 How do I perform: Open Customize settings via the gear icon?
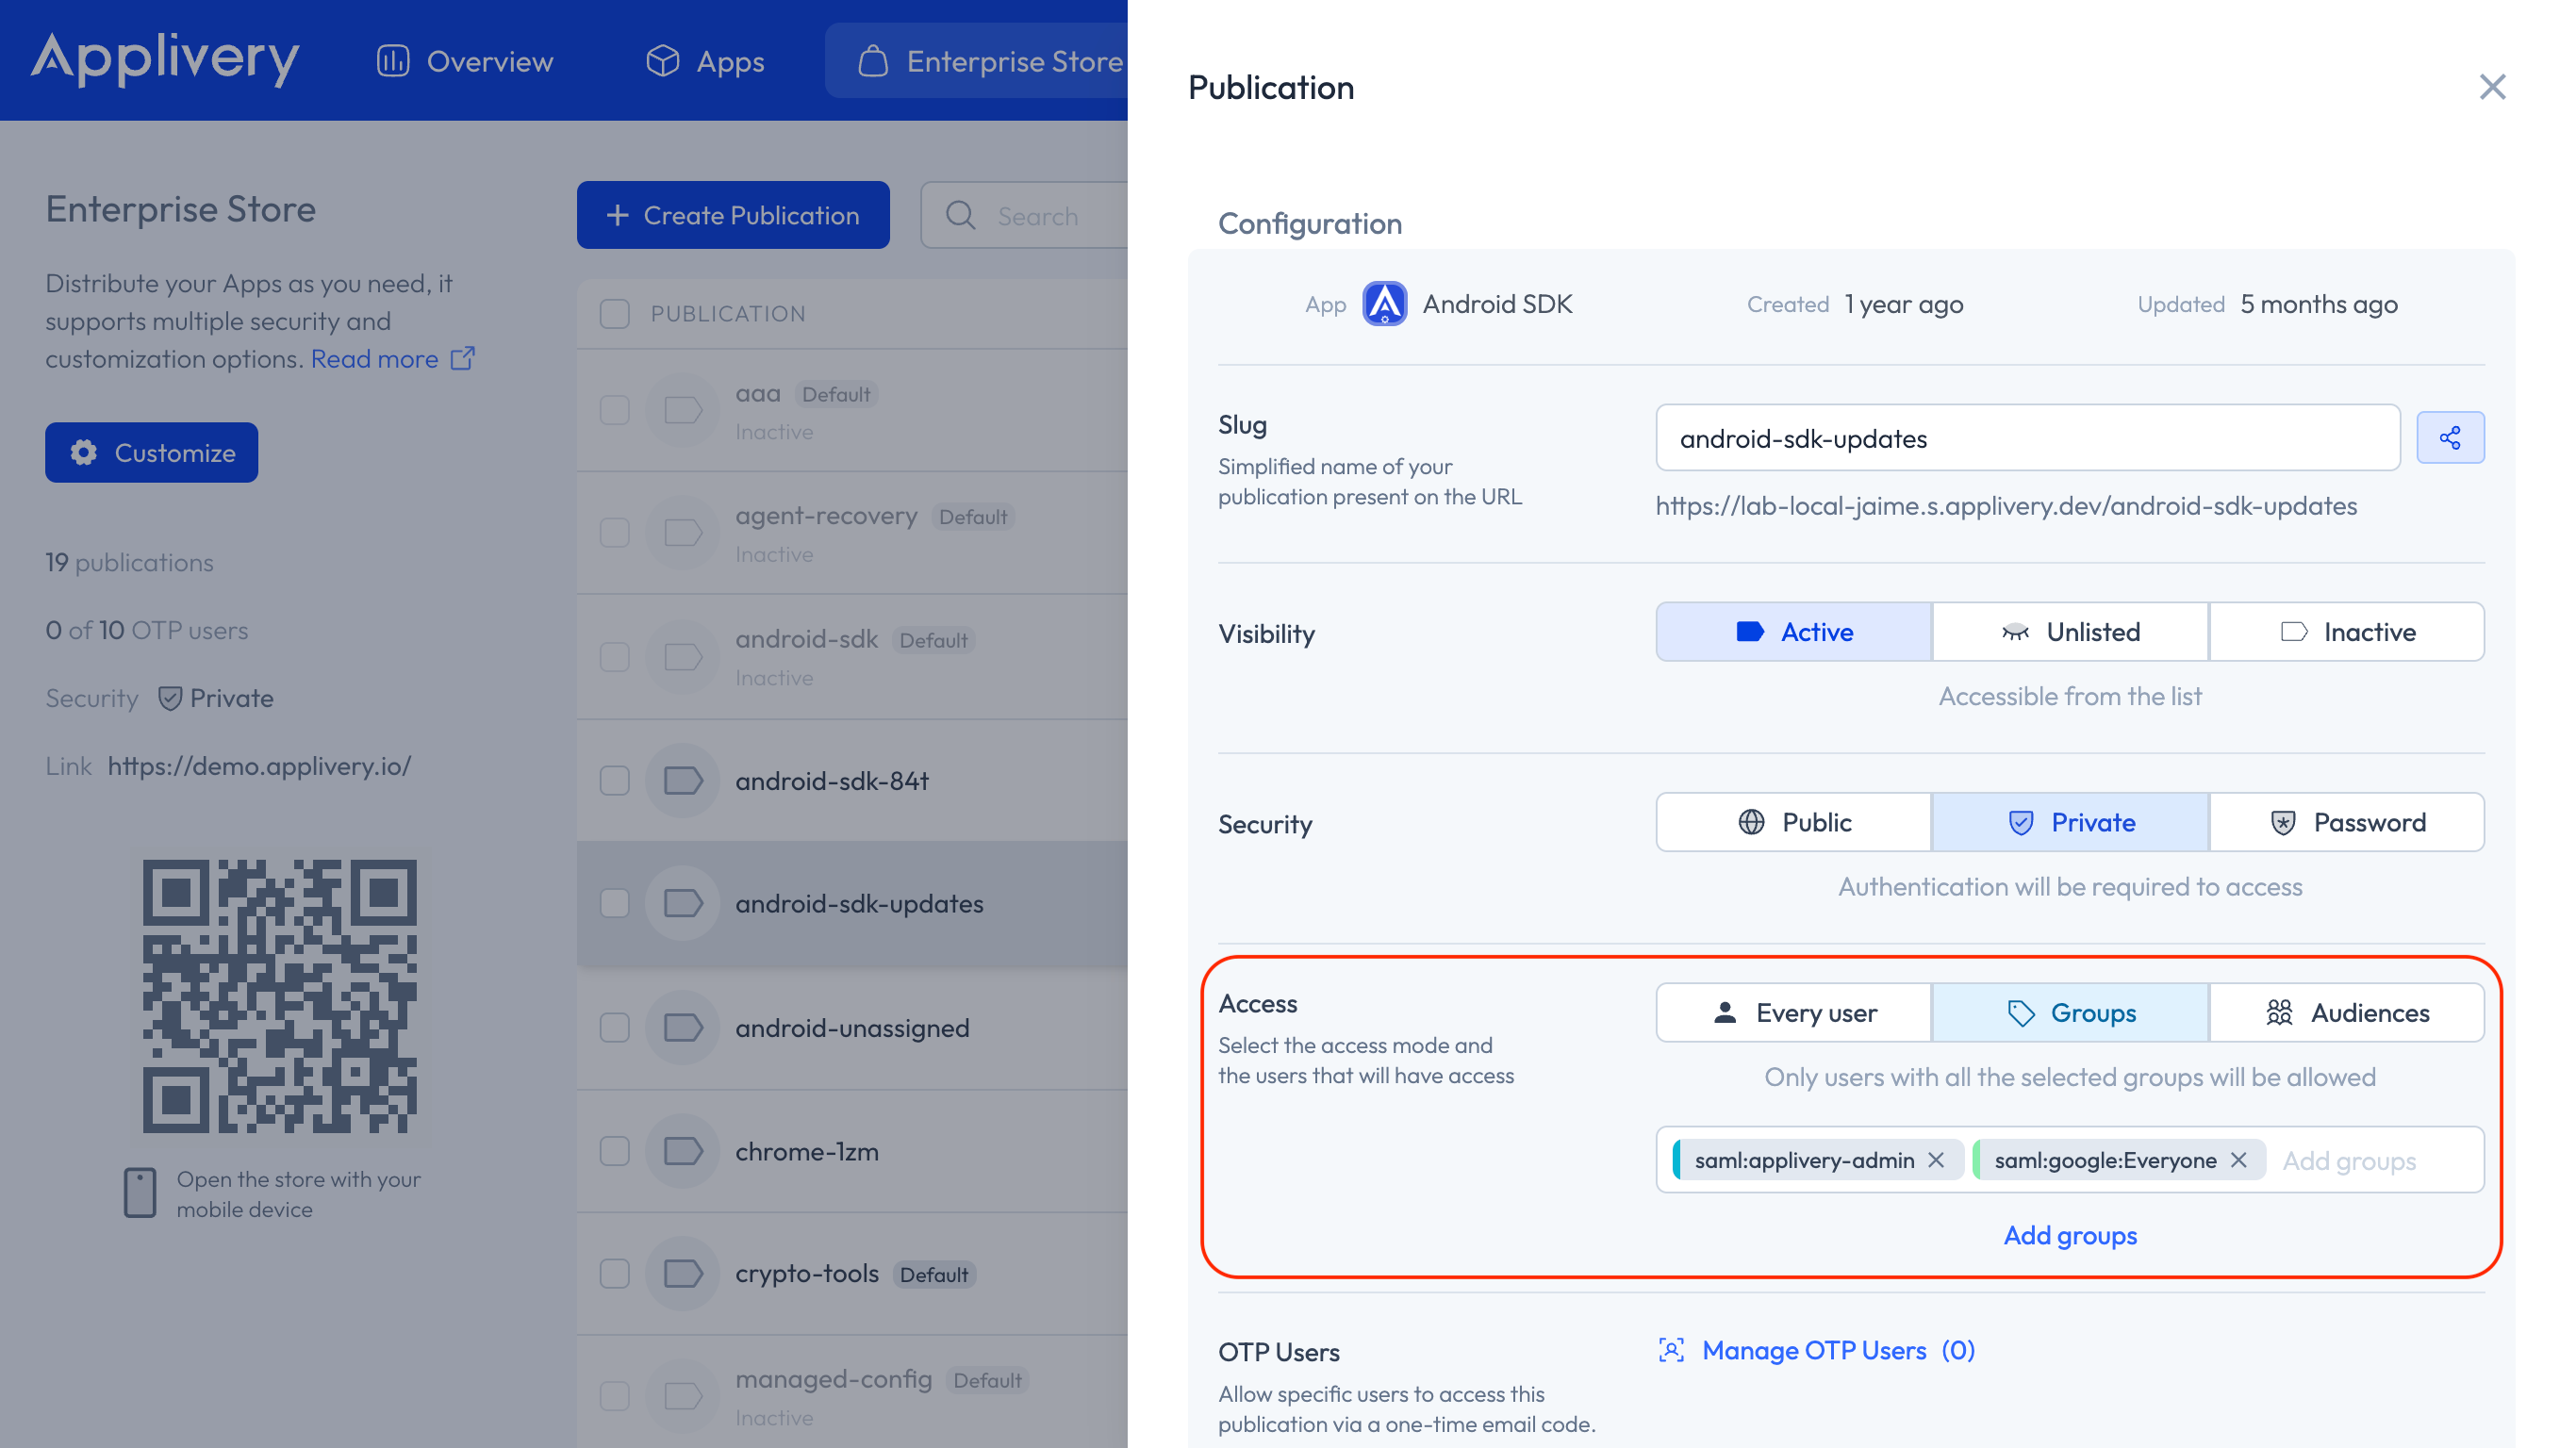coord(85,452)
